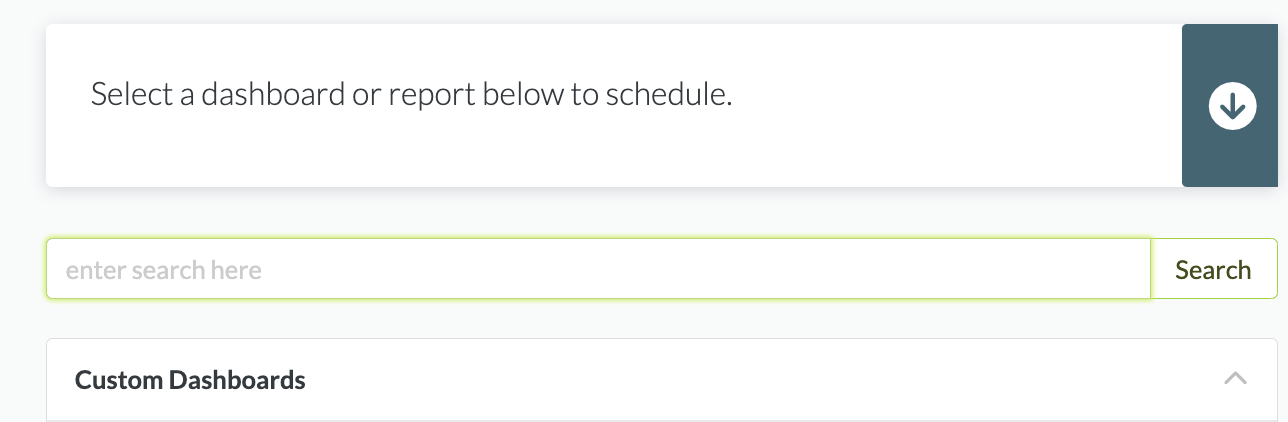Toggle the Custom Dashboards accordion row
The image size is (1288, 422).
pyautogui.click(x=660, y=380)
